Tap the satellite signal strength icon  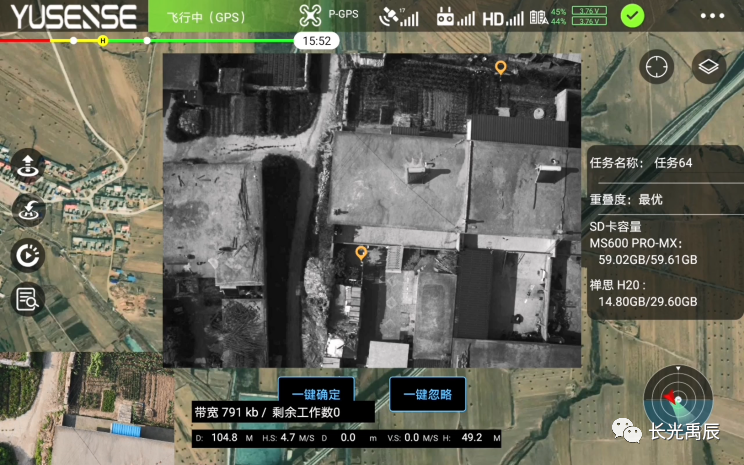point(399,16)
